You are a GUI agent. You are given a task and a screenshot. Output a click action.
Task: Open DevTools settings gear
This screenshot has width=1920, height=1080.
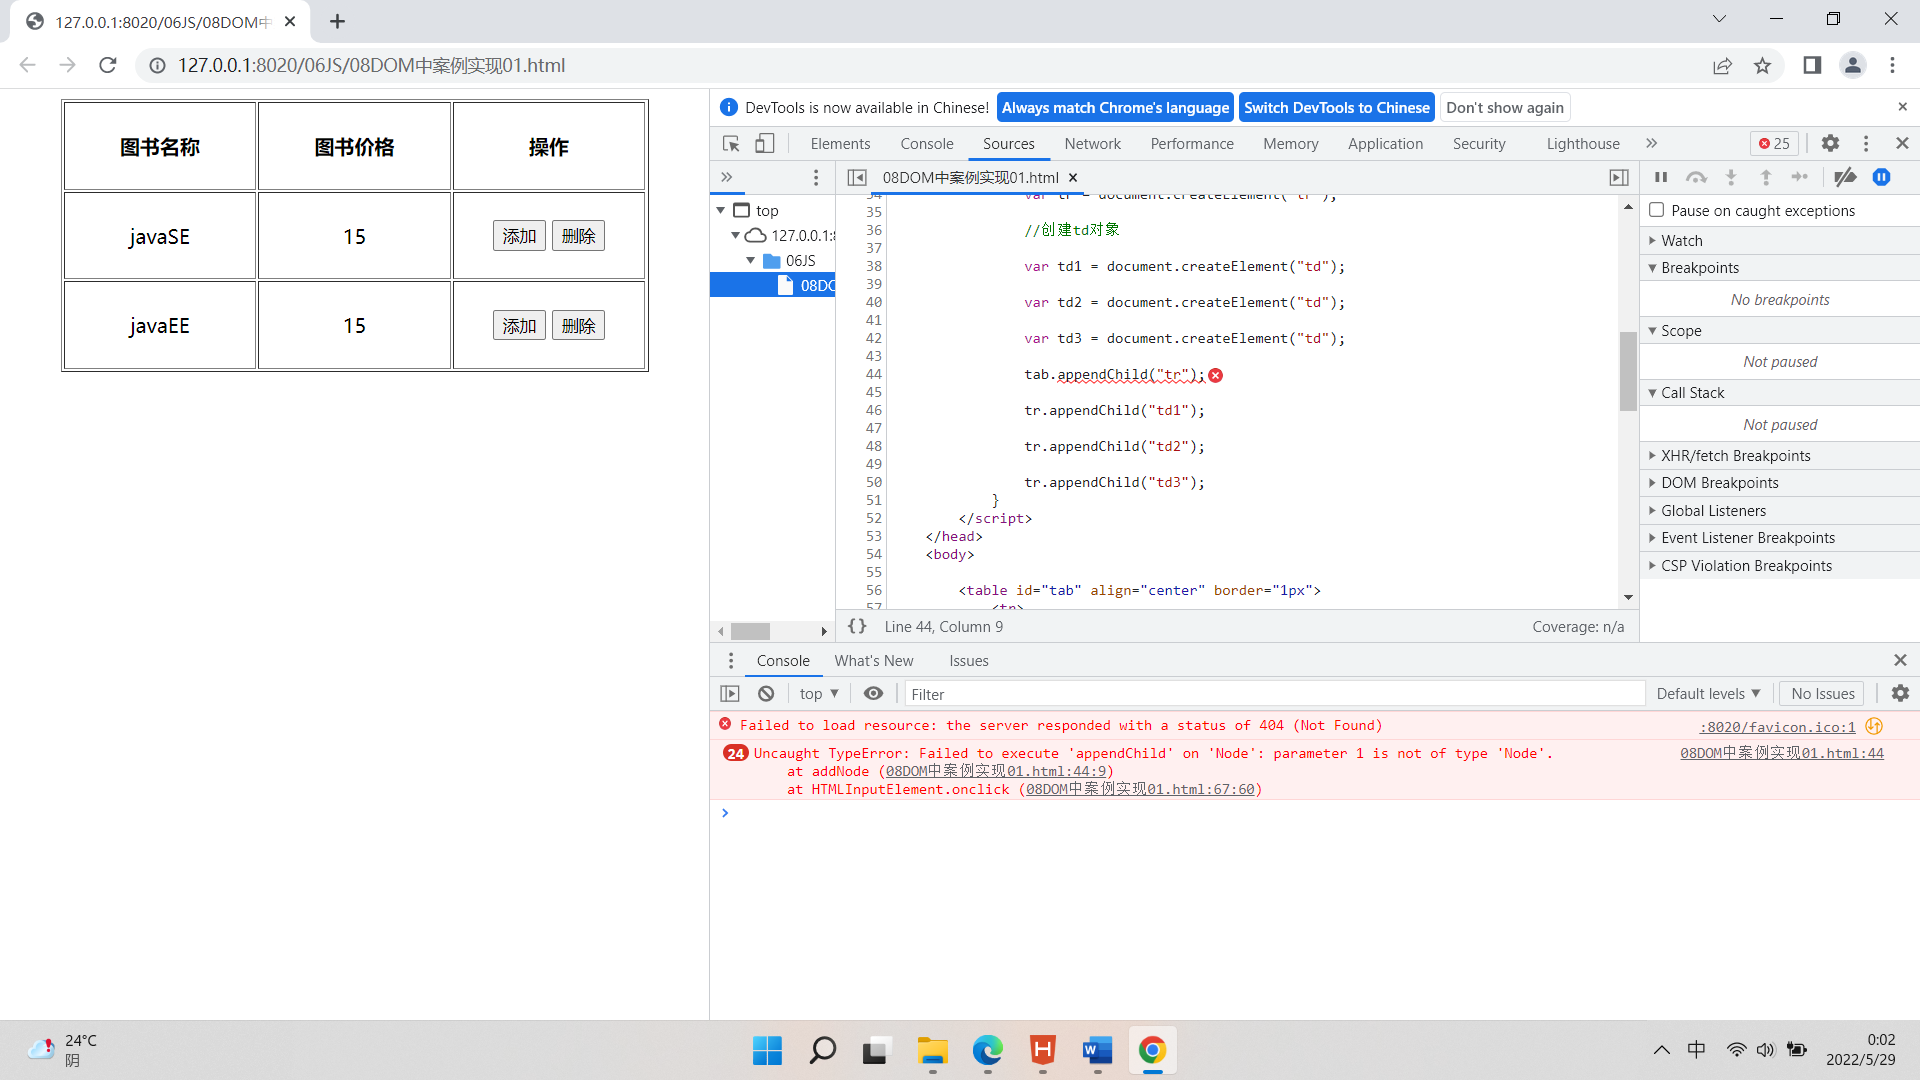click(x=1830, y=143)
